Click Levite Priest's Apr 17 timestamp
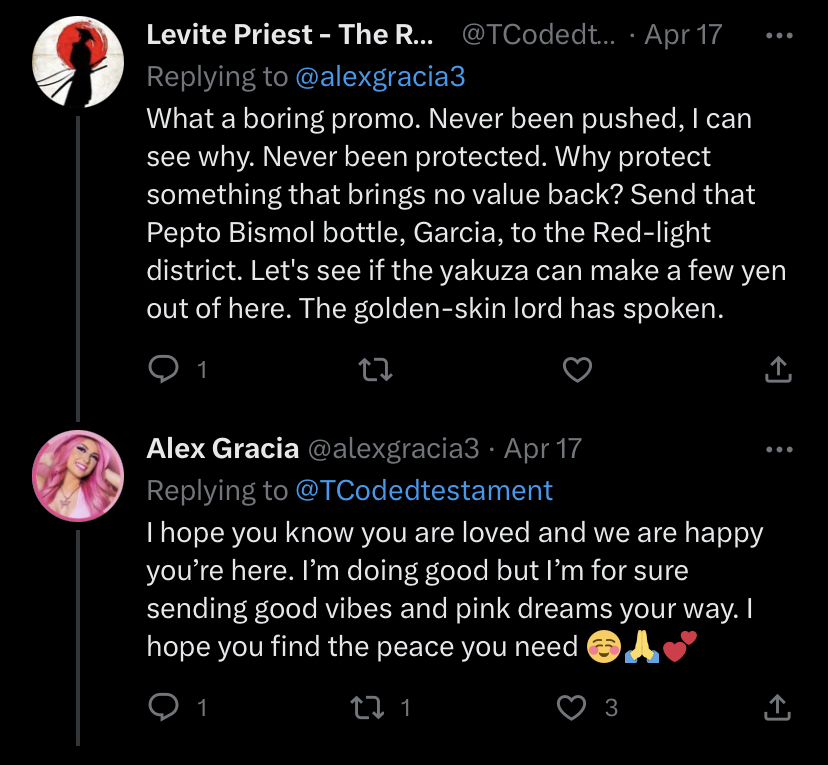This screenshot has width=828, height=765. (683, 35)
